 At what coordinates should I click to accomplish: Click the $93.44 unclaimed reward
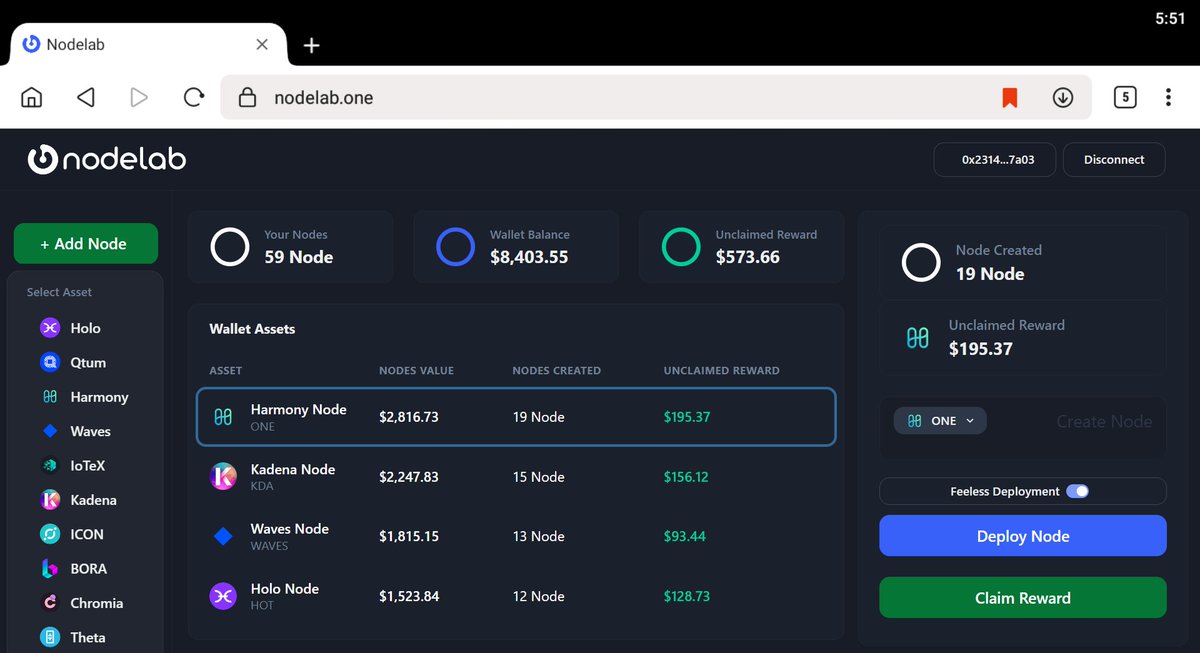pyautogui.click(x=685, y=536)
